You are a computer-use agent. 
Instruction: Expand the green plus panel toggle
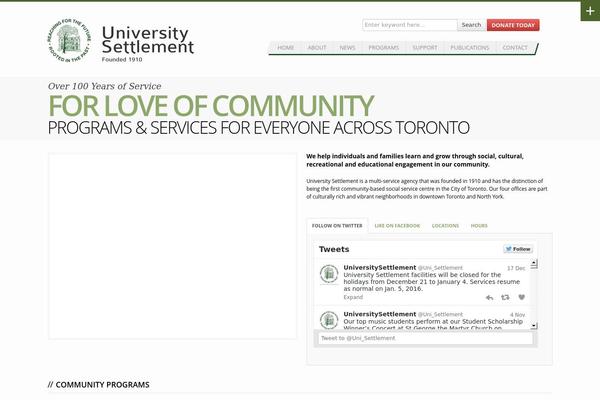click(x=590, y=11)
